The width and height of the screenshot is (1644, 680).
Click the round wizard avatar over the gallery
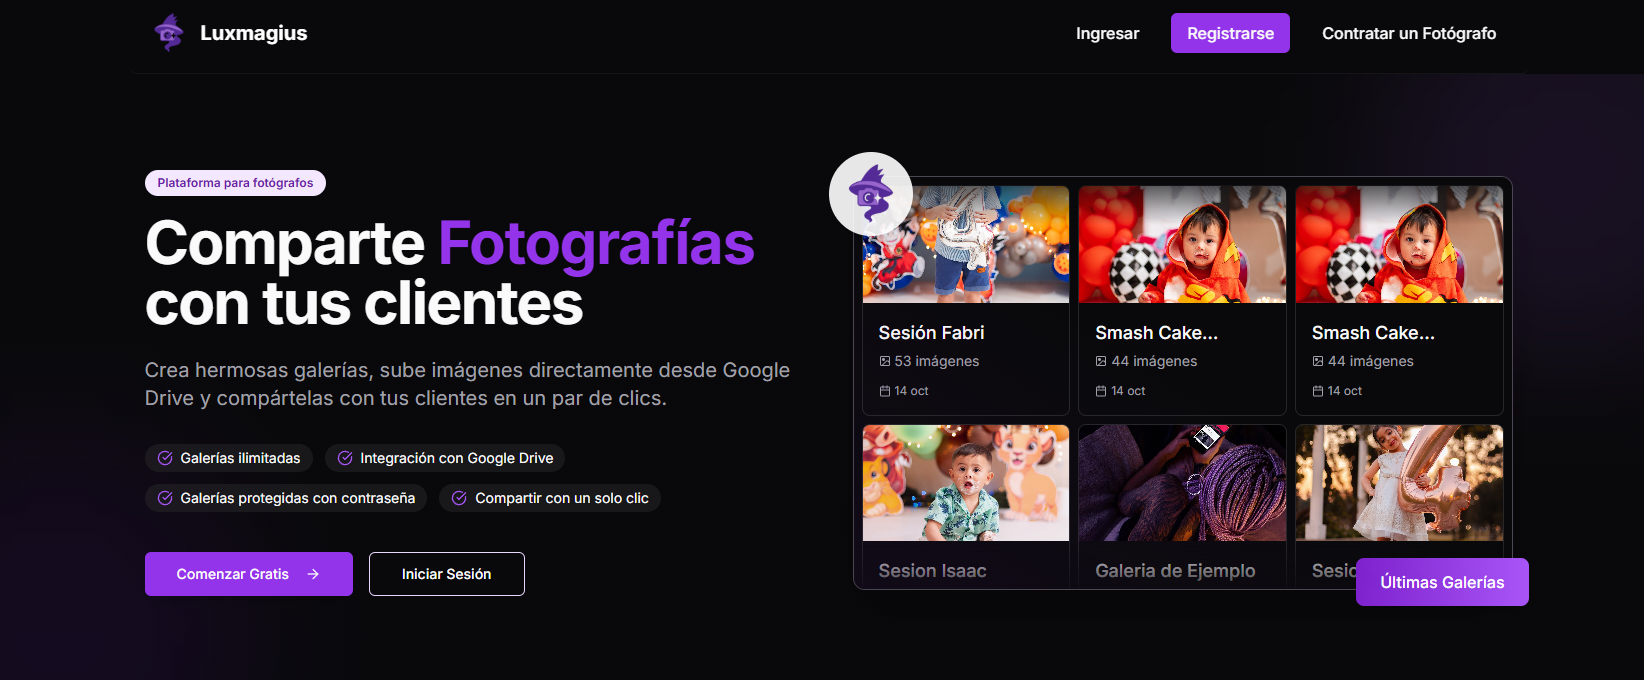coord(870,194)
